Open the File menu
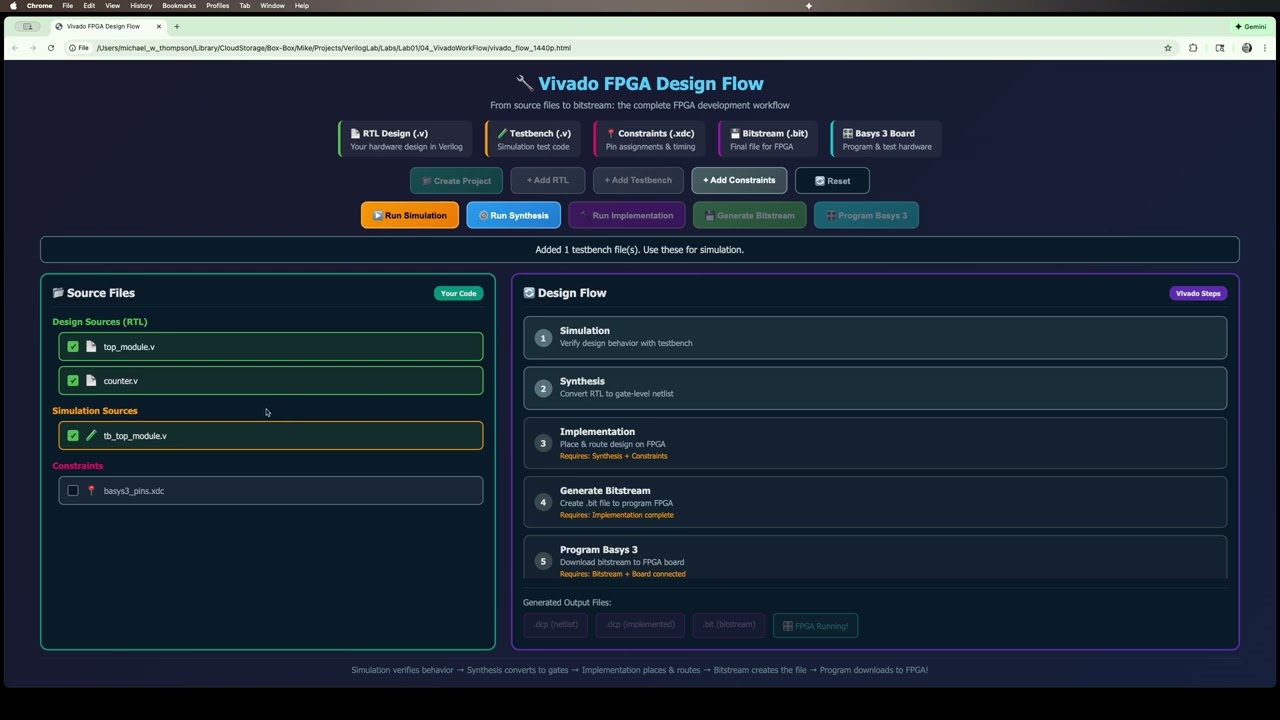 click(x=67, y=6)
